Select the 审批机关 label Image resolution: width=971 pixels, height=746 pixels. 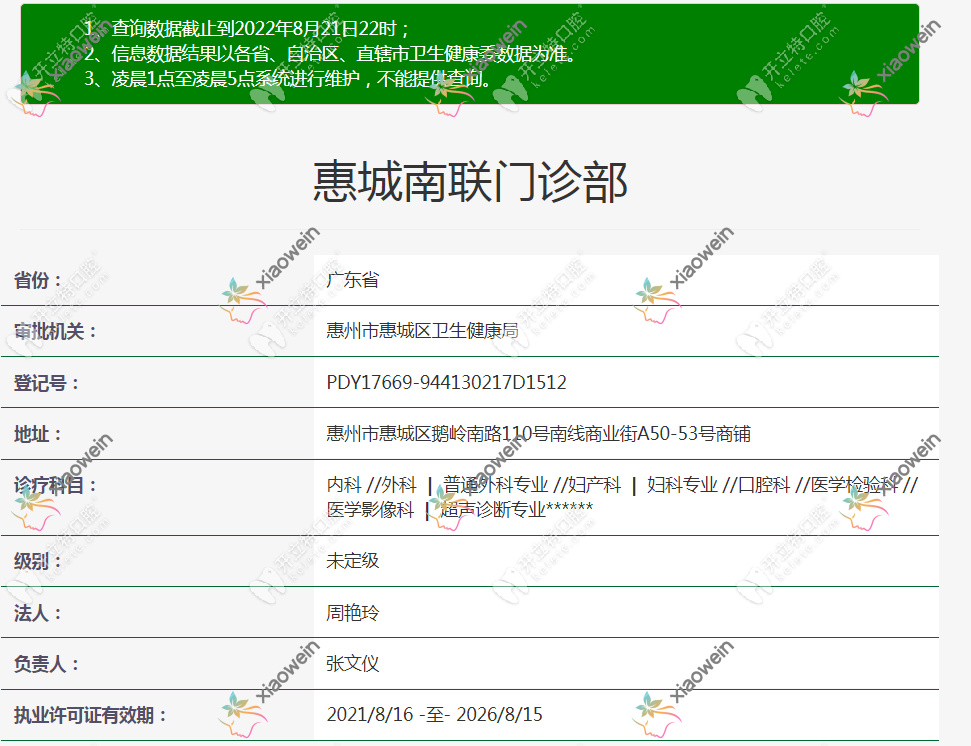point(55,331)
